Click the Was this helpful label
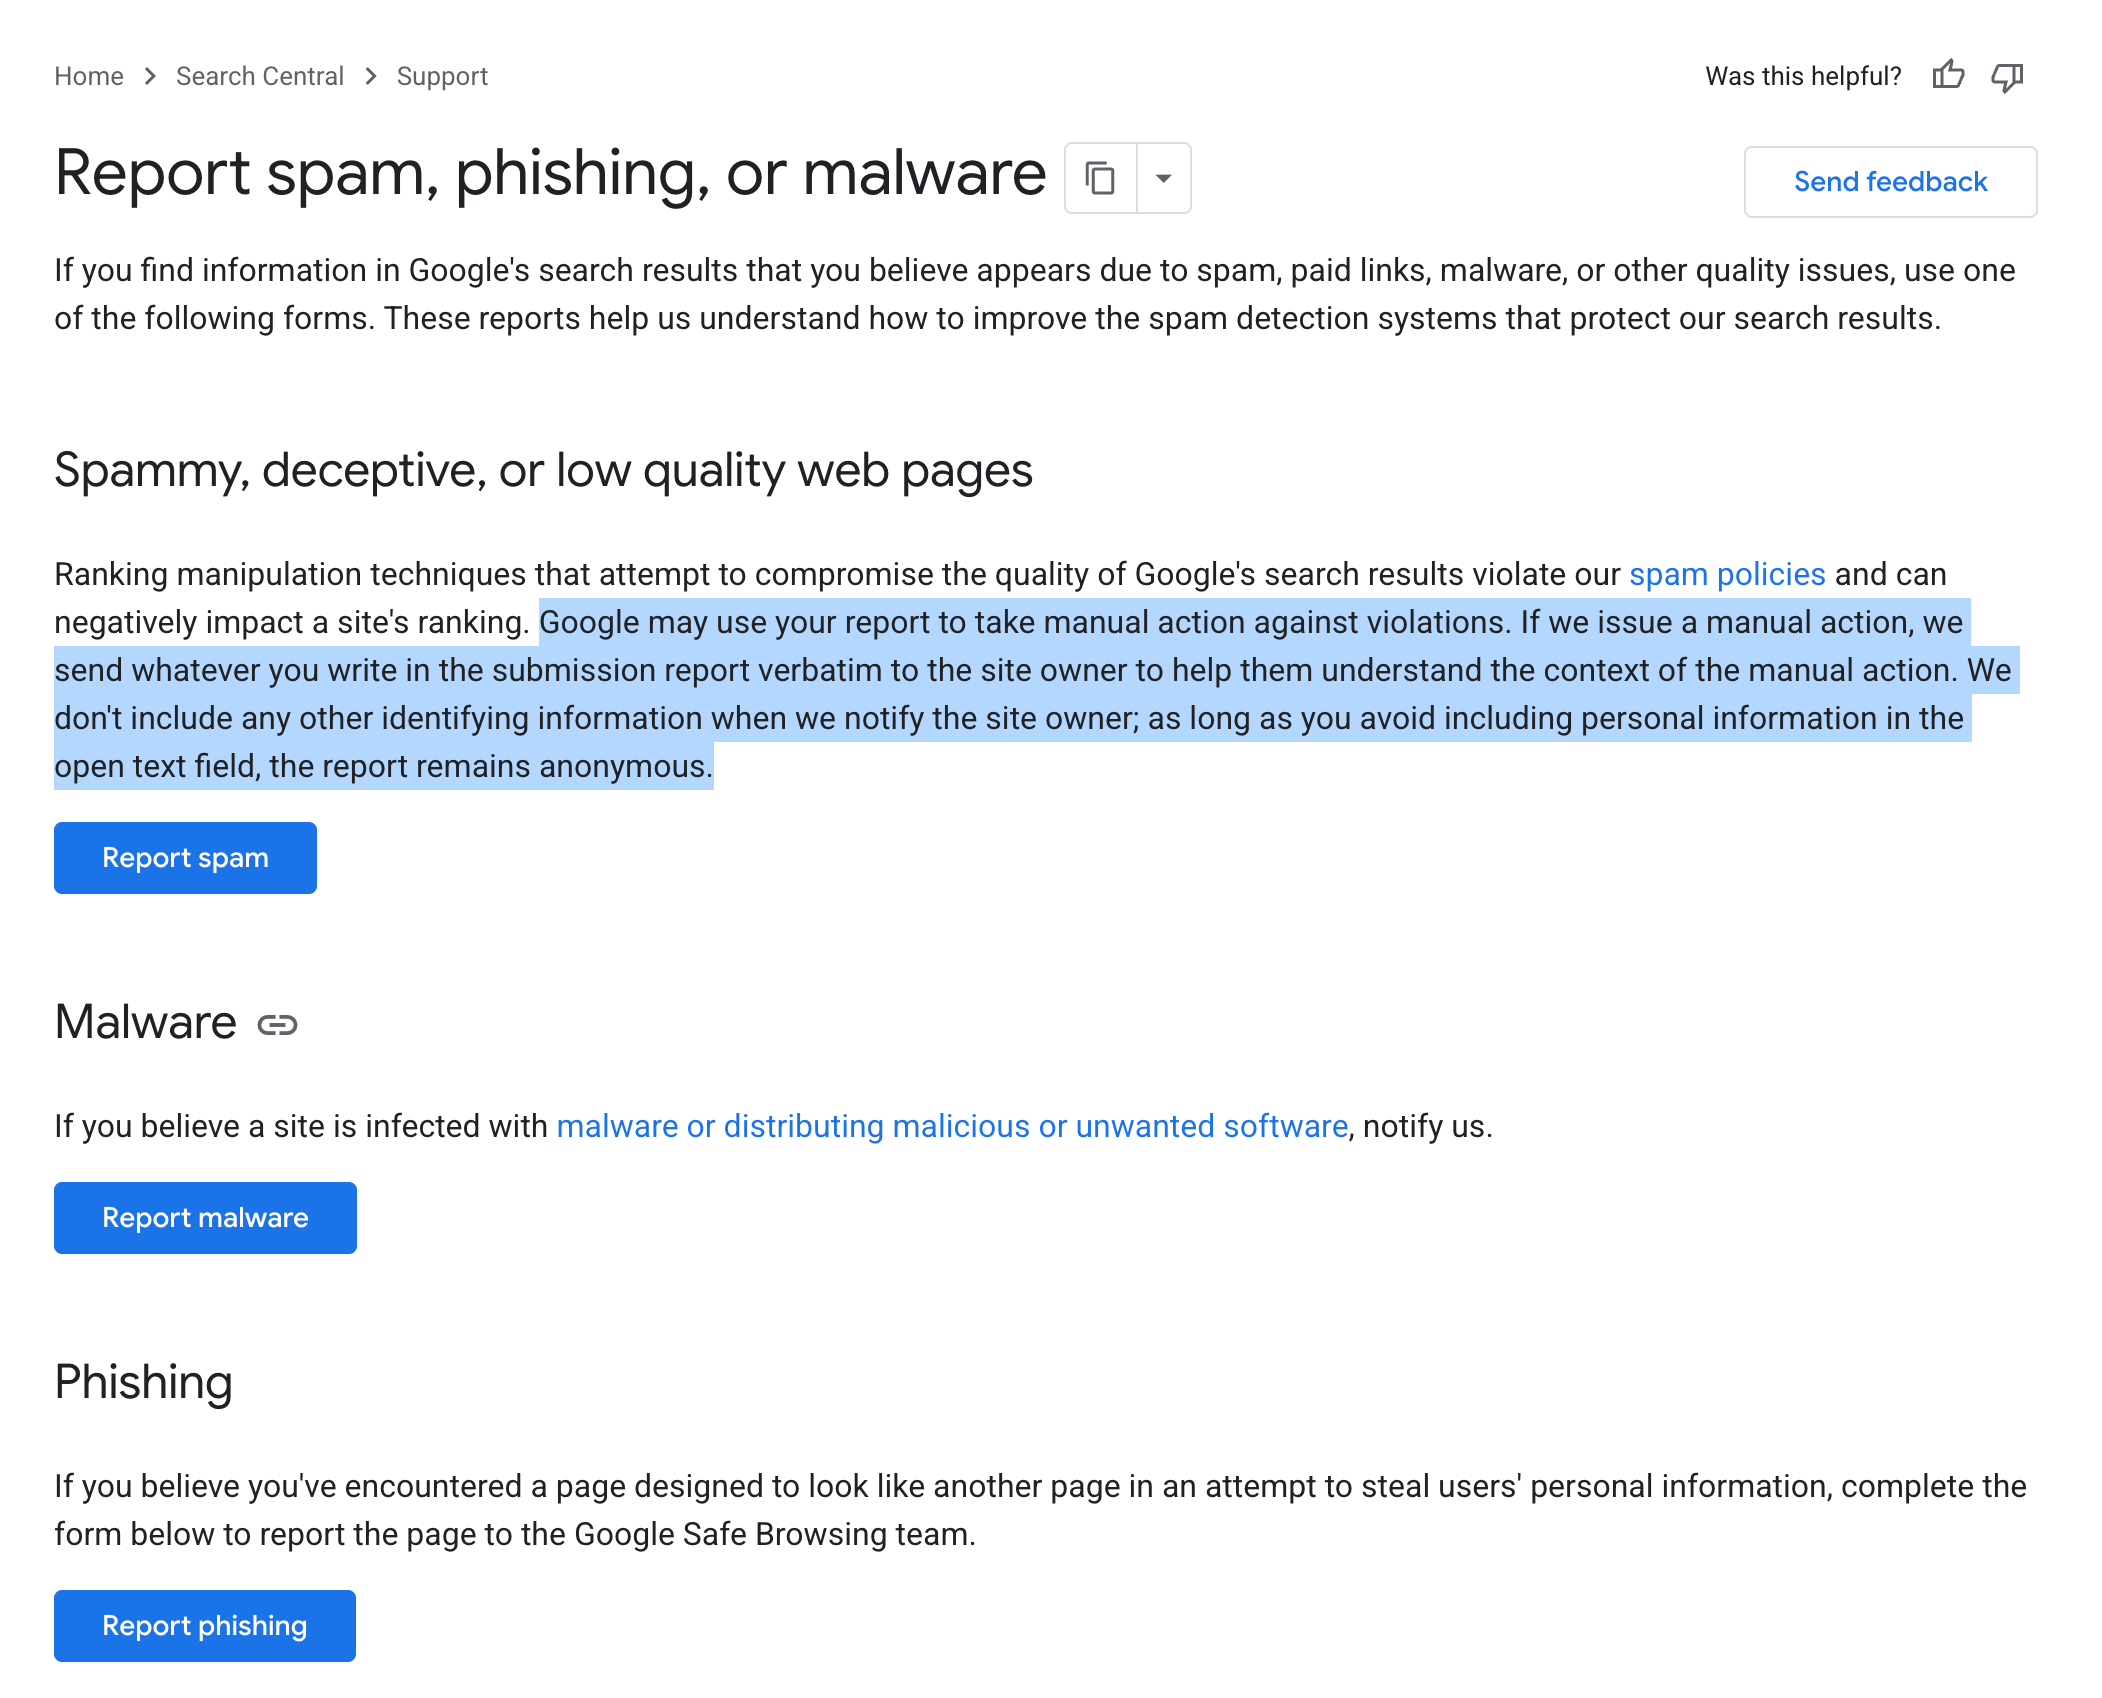The height and width of the screenshot is (1698, 2102). (1801, 75)
